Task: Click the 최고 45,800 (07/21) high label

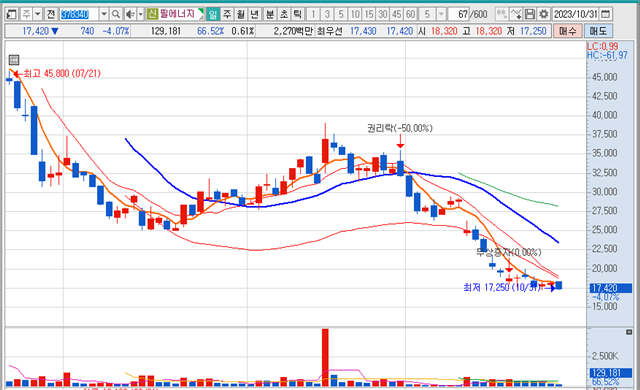Action: [x=62, y=73]
